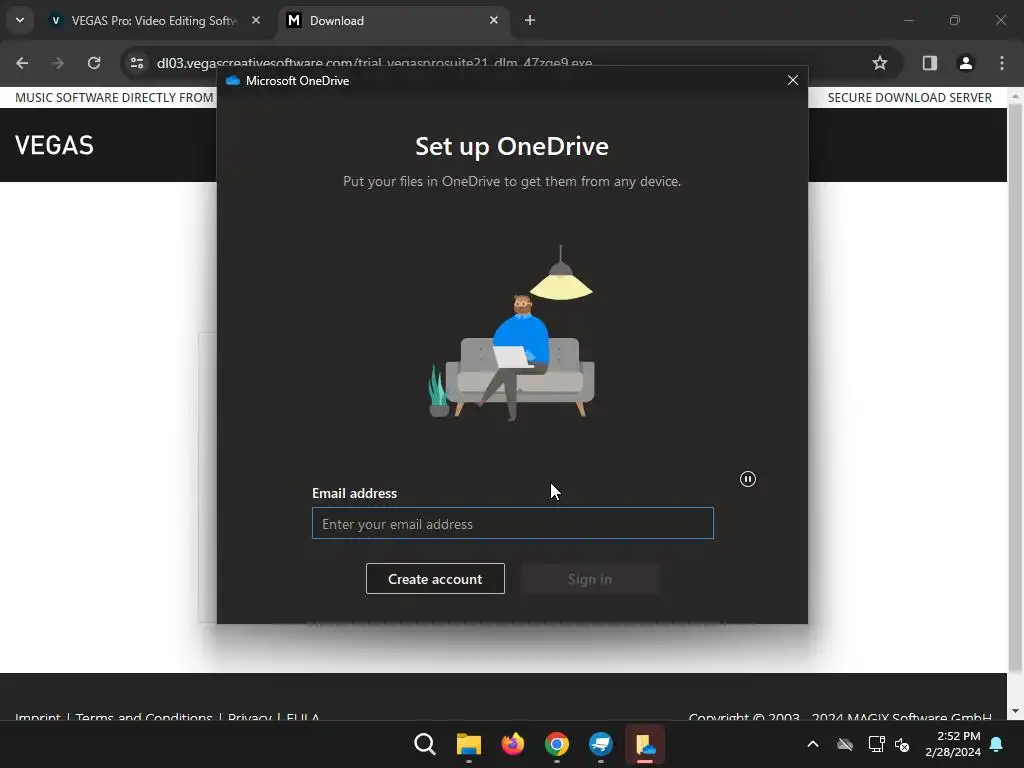Click the page vertical scrollbar
Screen dimensions: 1024x768
click(x=1015, y=387)
